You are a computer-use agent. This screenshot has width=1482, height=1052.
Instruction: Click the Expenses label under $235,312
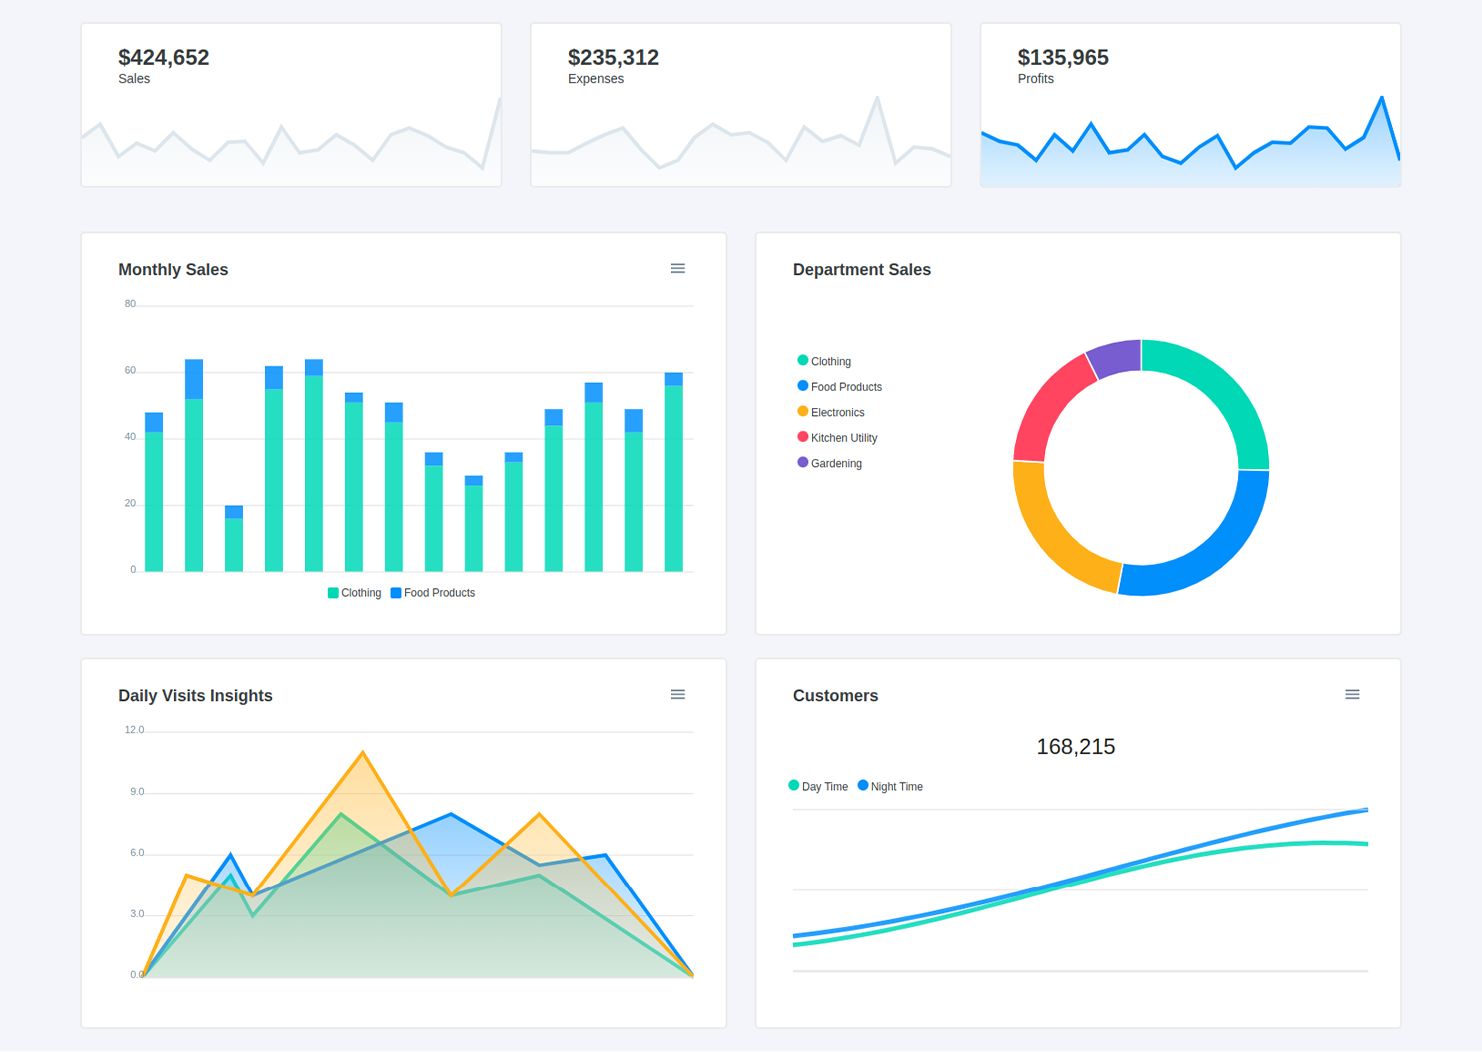596,79
